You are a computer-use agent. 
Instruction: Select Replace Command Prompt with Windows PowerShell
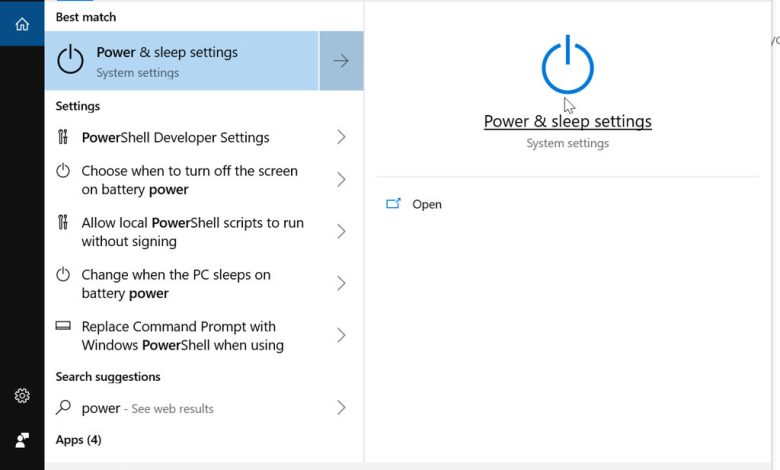204,336
